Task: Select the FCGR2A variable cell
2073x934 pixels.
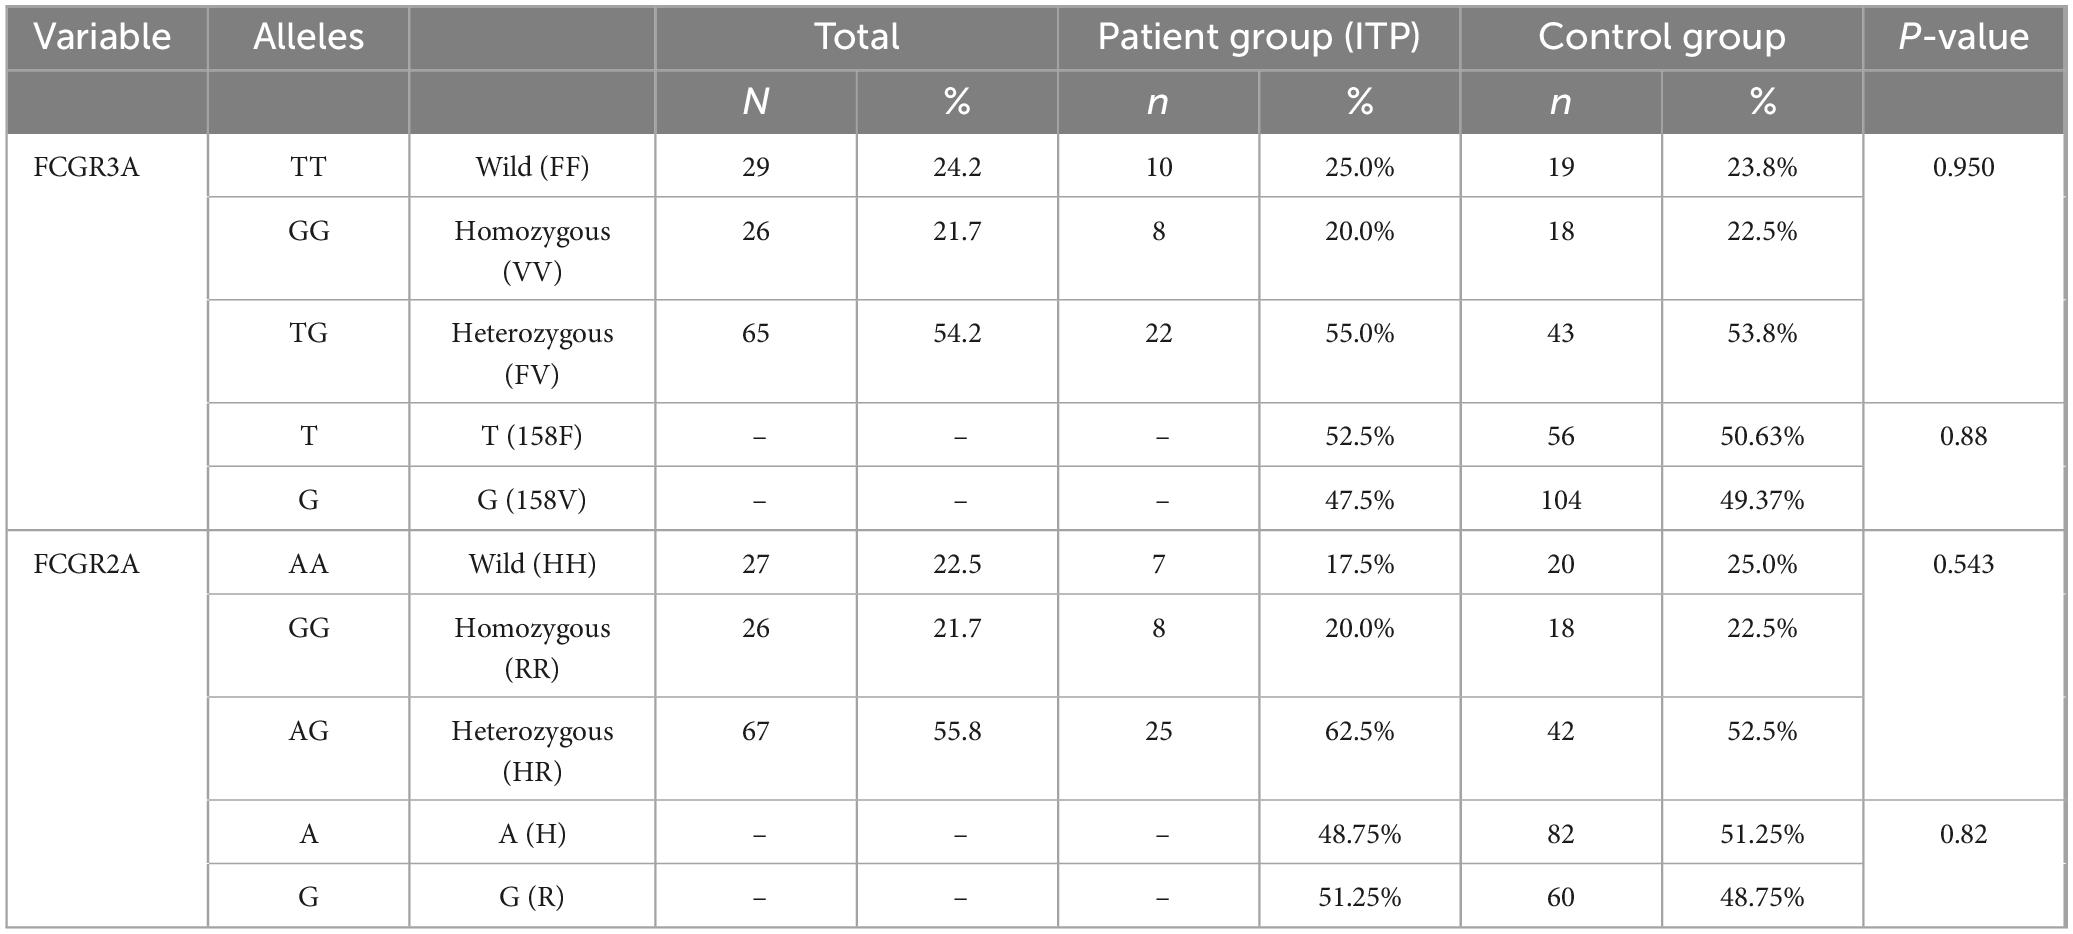Action: (87, 564)
